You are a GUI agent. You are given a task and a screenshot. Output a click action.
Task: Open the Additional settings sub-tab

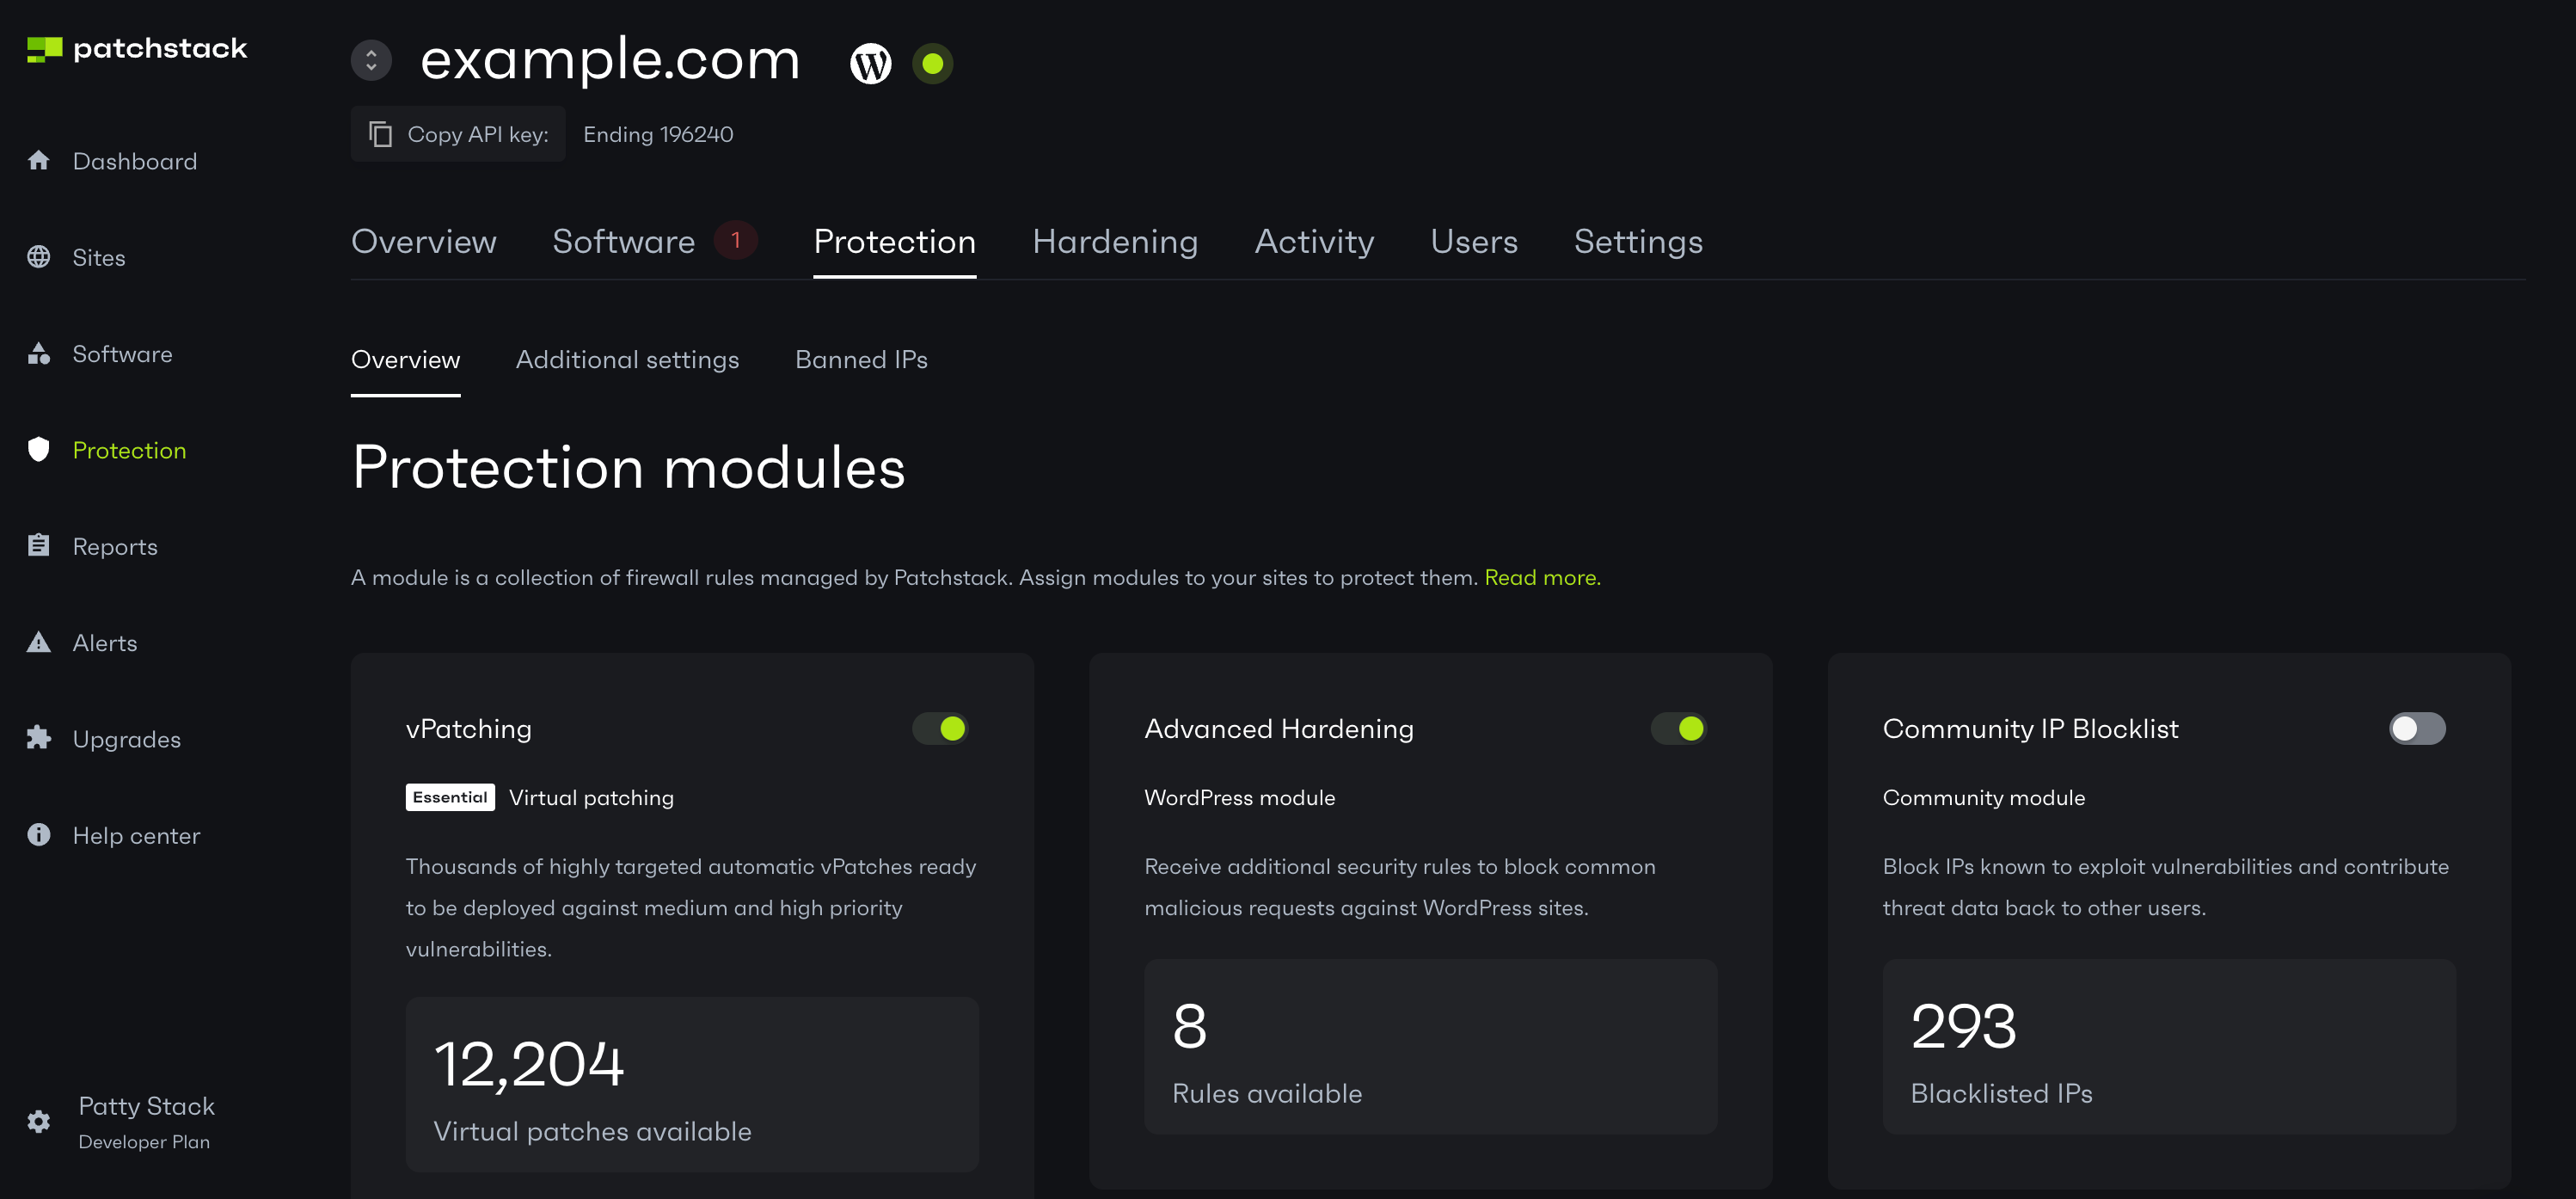[x=627, y=360]
